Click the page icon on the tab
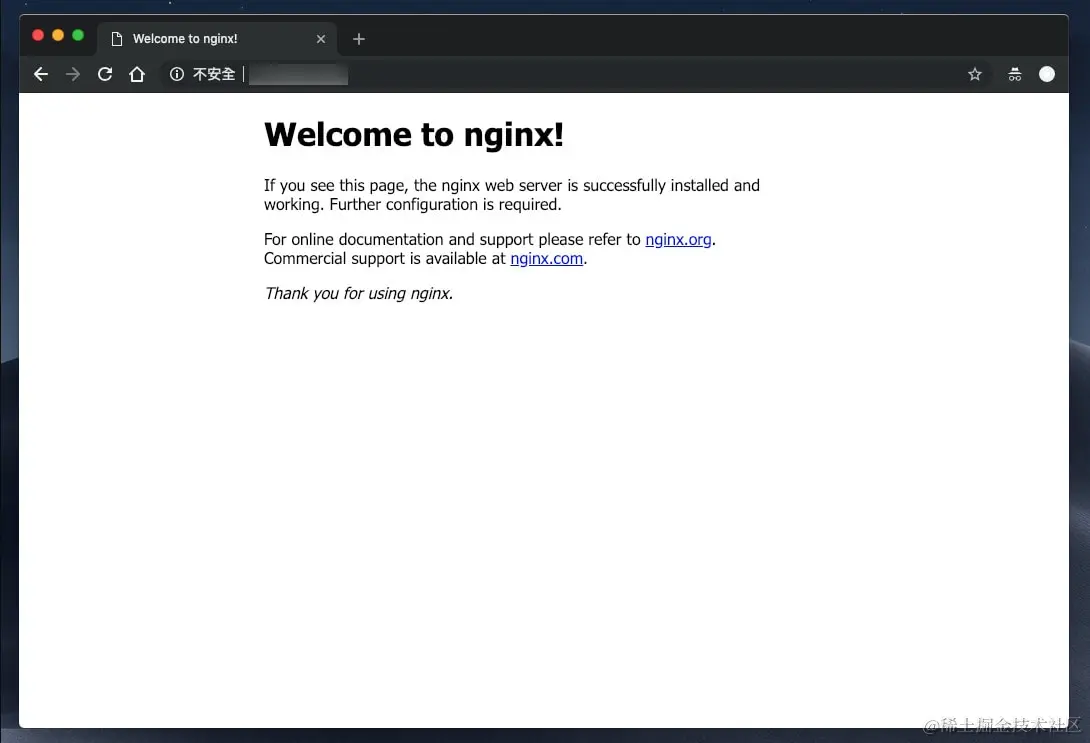The image size is (1090, 743). tap(117, 39)
